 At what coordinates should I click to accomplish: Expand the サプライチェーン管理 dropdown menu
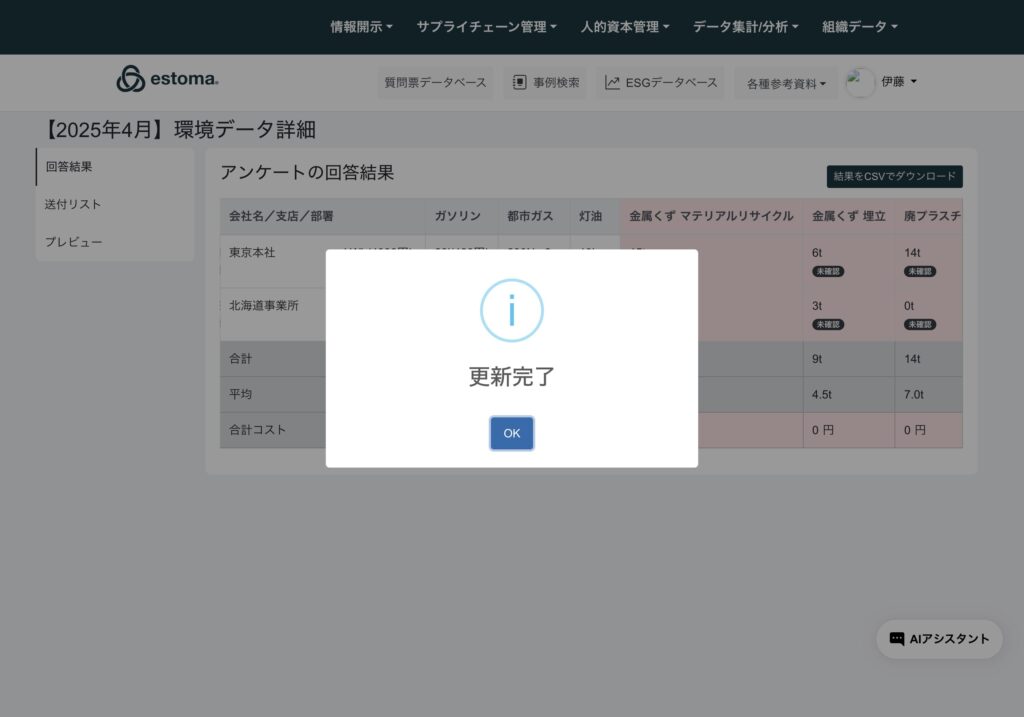[x=486, y=27]
